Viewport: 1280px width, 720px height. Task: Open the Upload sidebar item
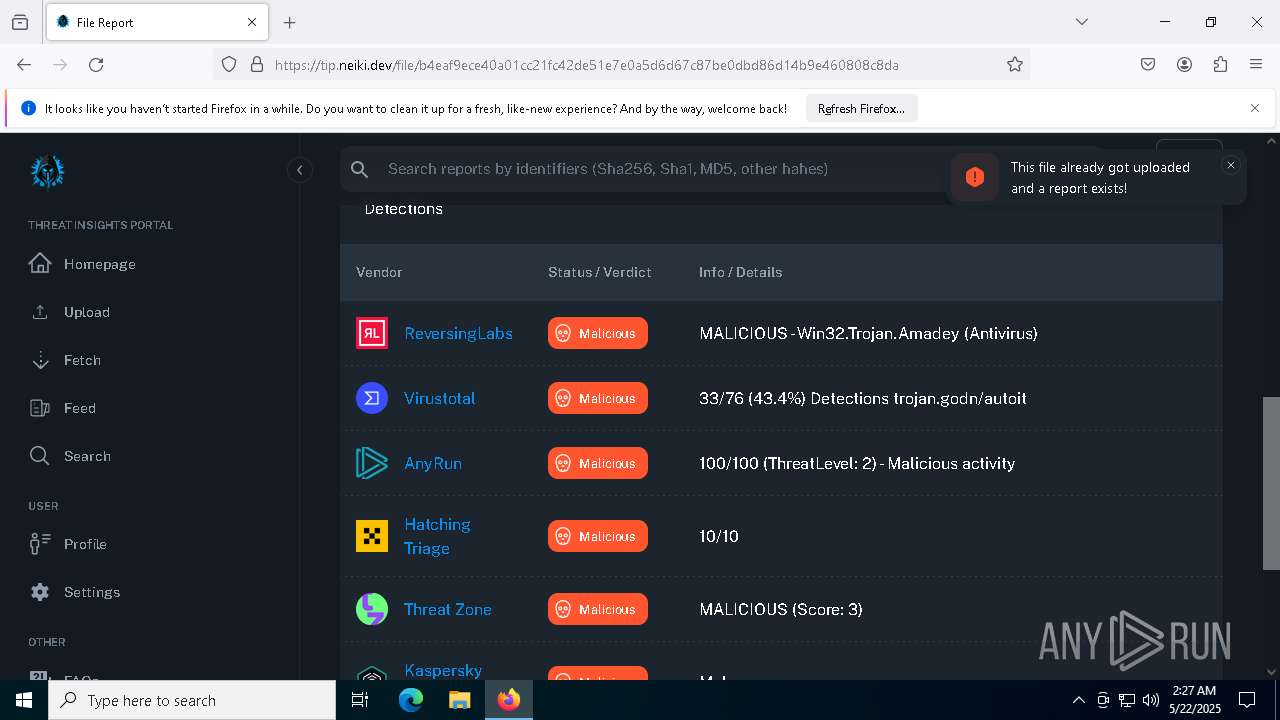point(70,312)
